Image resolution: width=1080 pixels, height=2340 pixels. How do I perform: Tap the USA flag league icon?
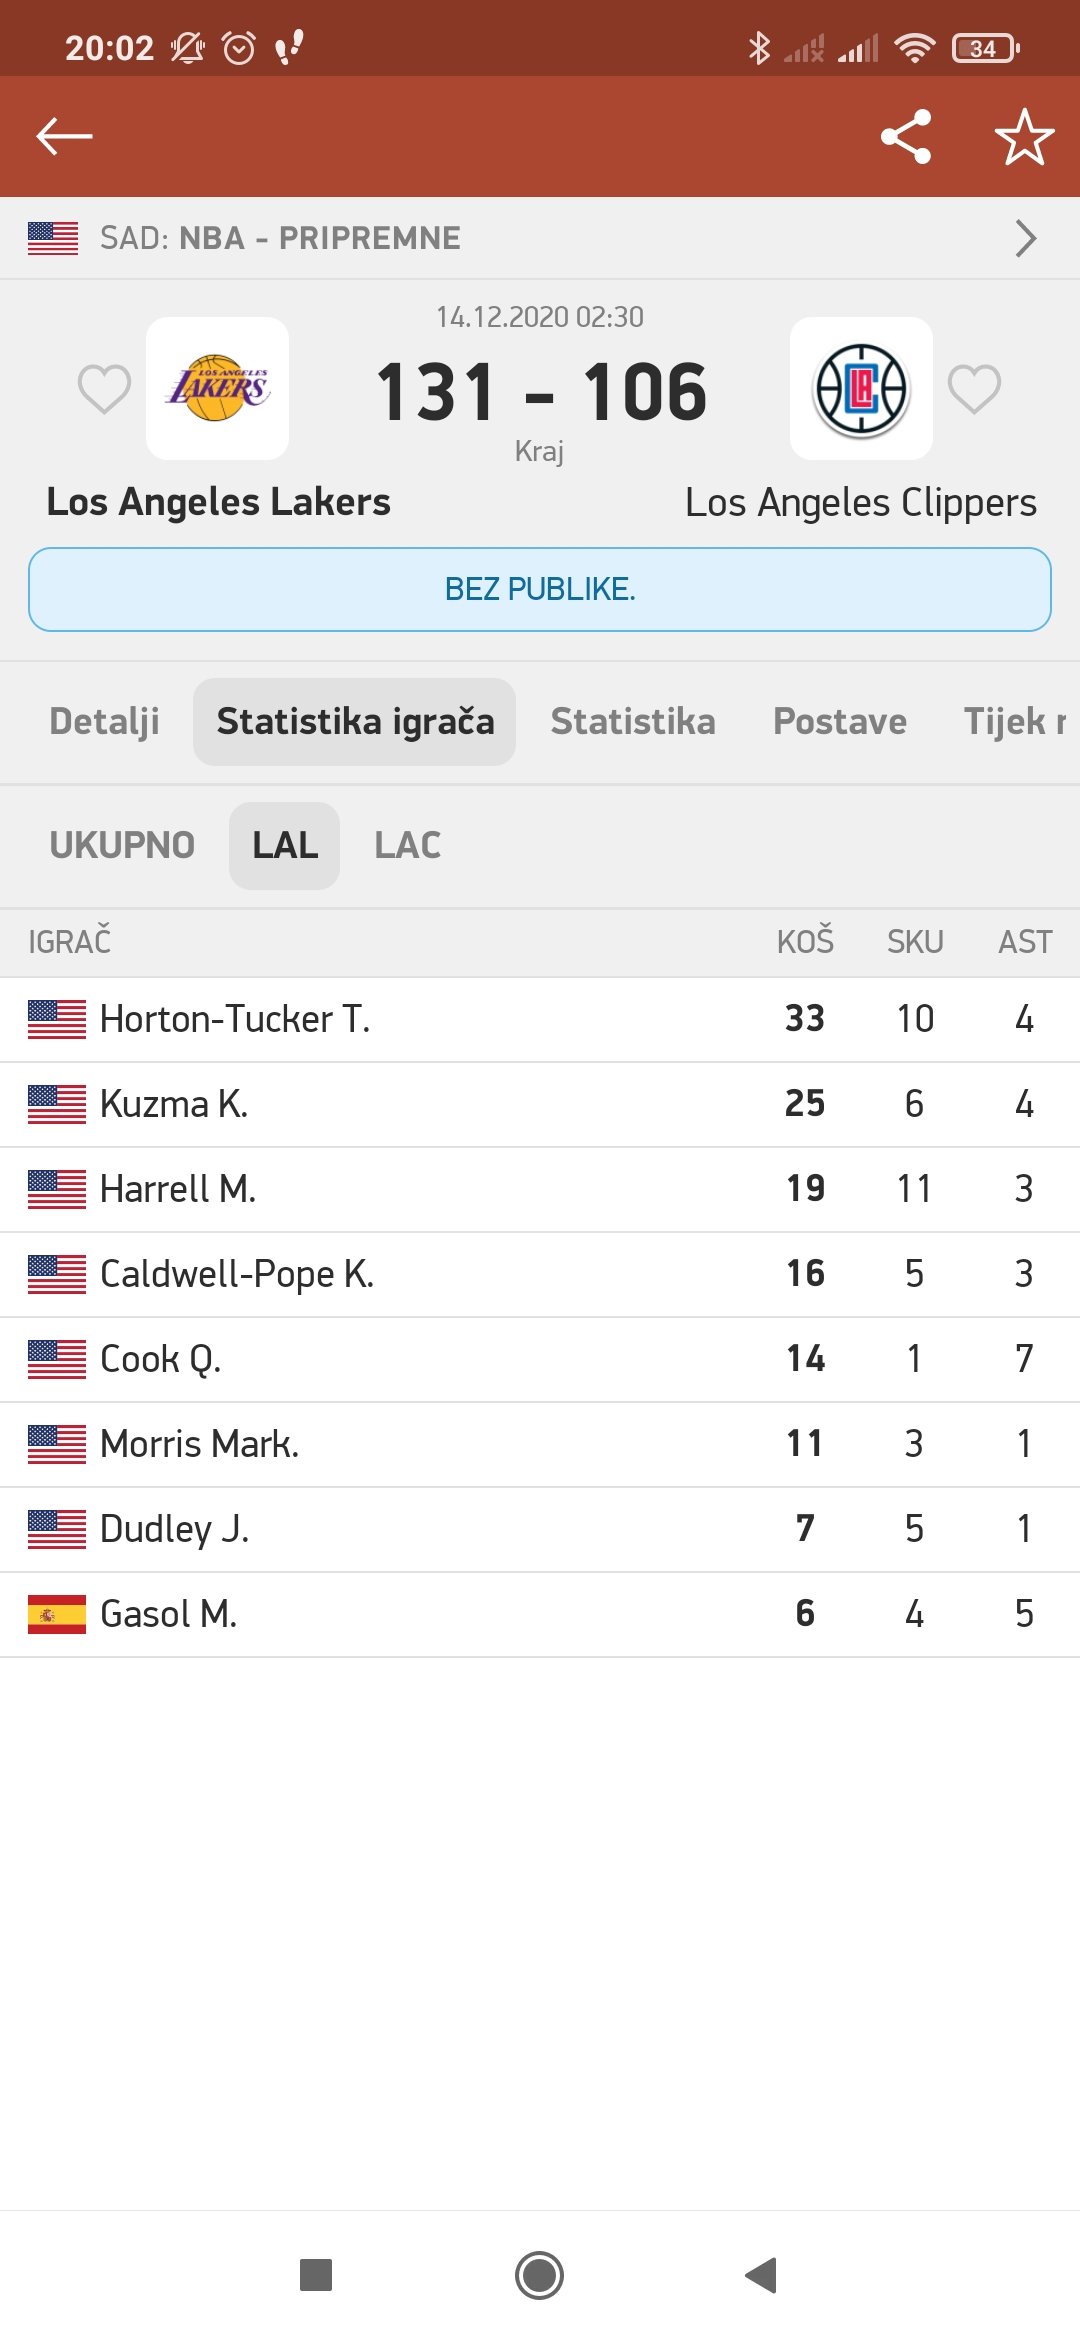(53, 238)
